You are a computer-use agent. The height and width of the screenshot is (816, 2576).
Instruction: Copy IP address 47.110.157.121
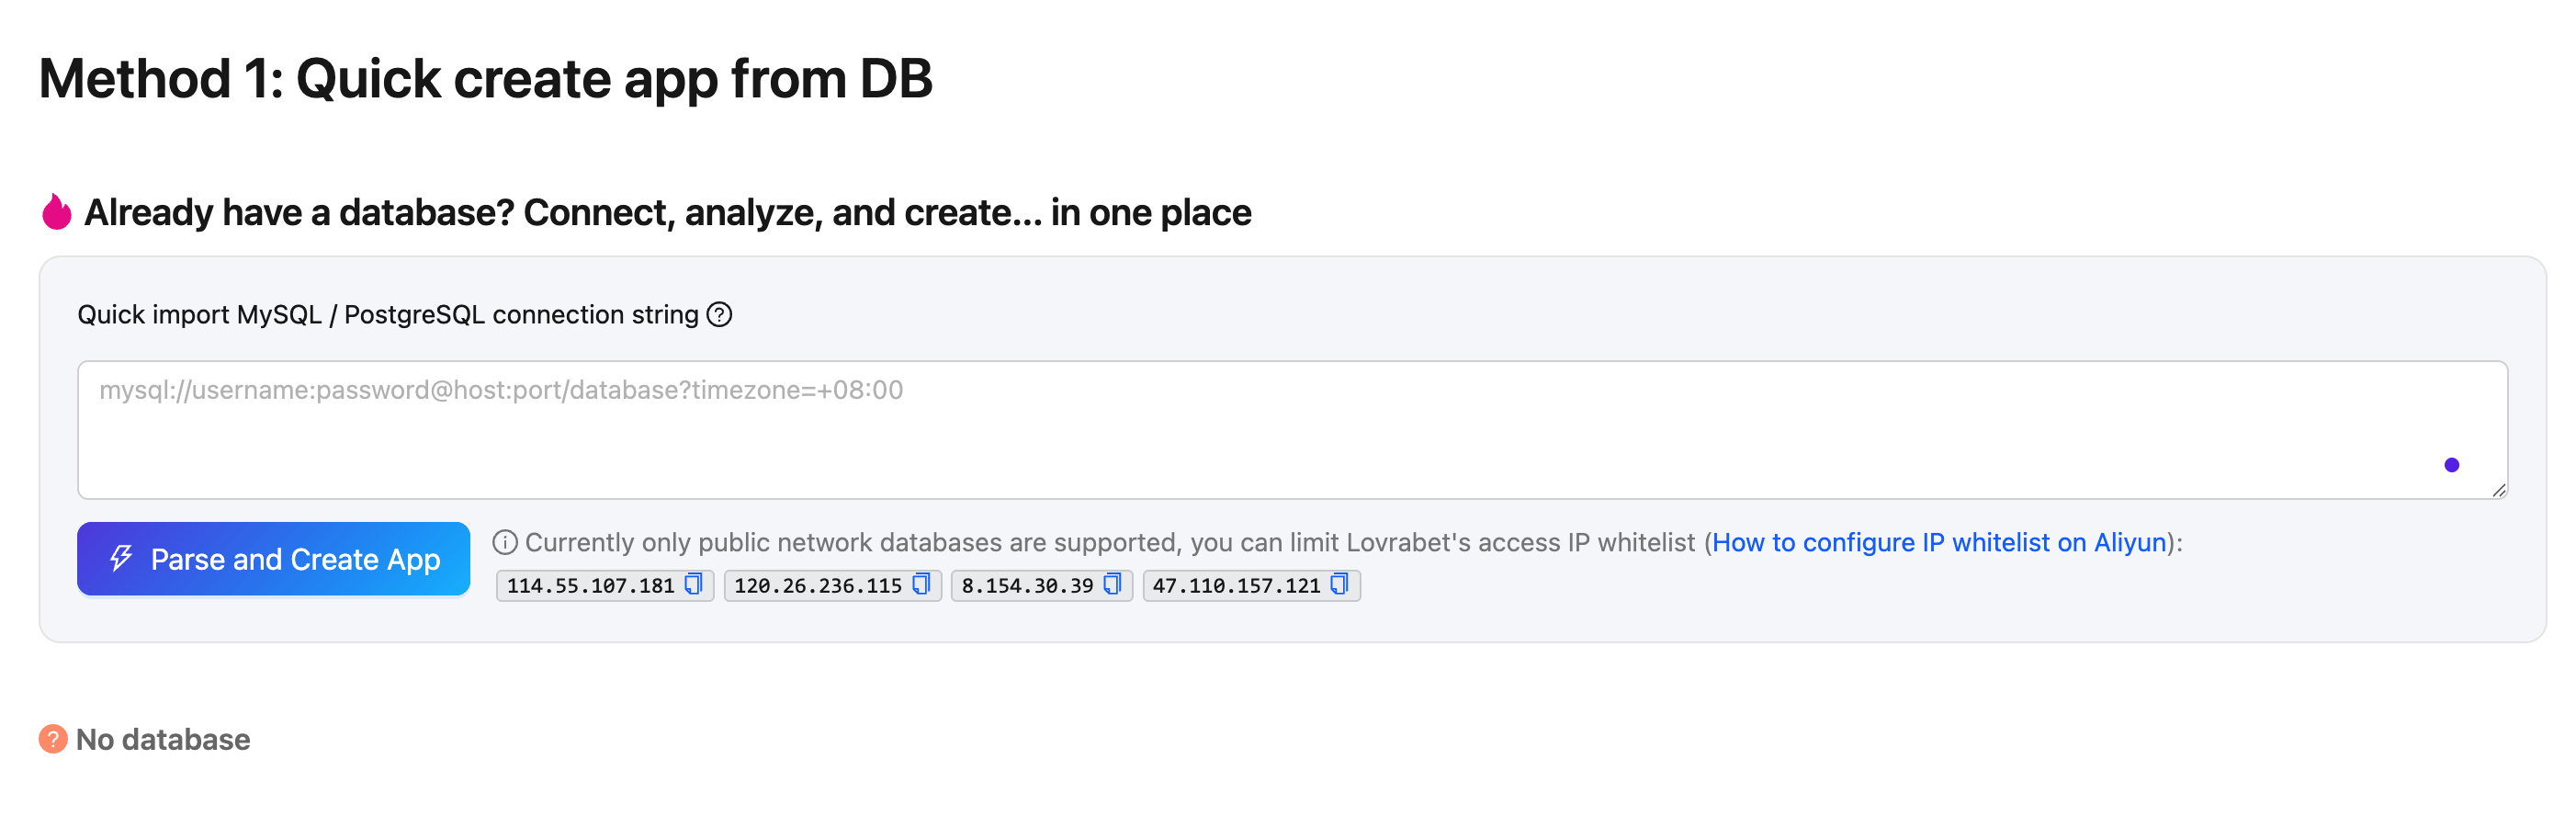click(1339, 584)
